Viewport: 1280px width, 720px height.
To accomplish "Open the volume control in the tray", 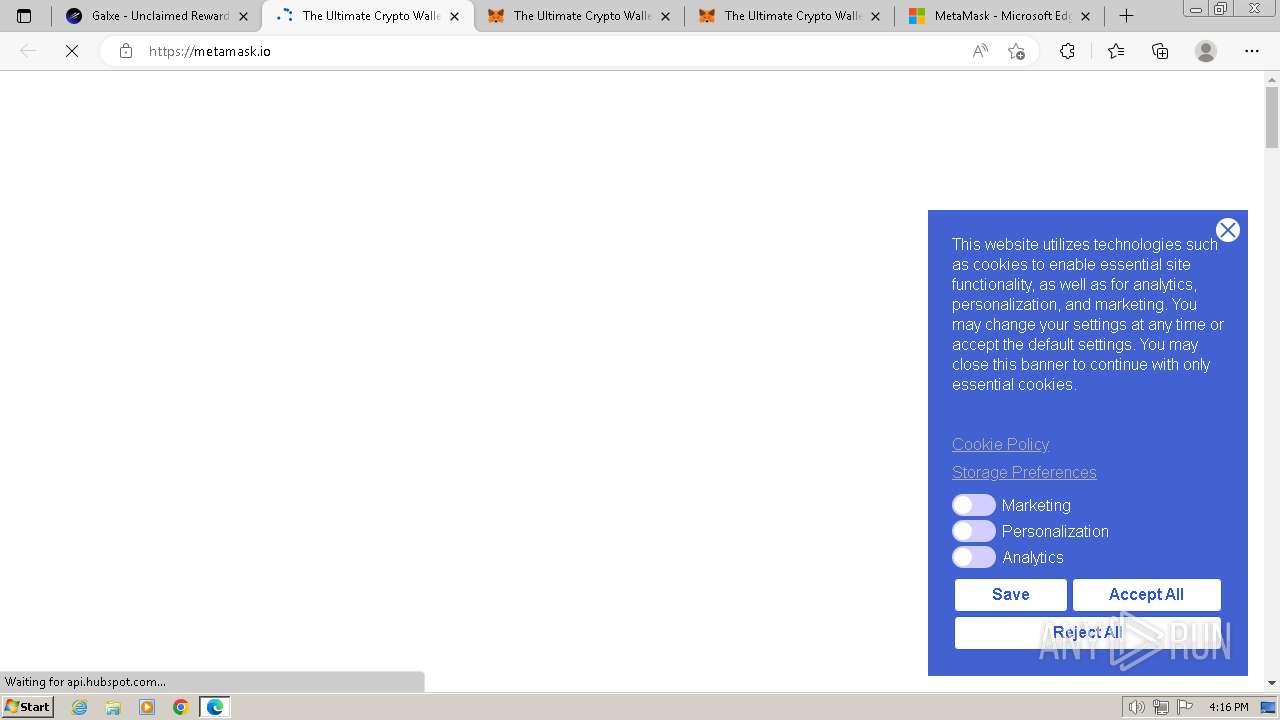I will pos(1136,707).
